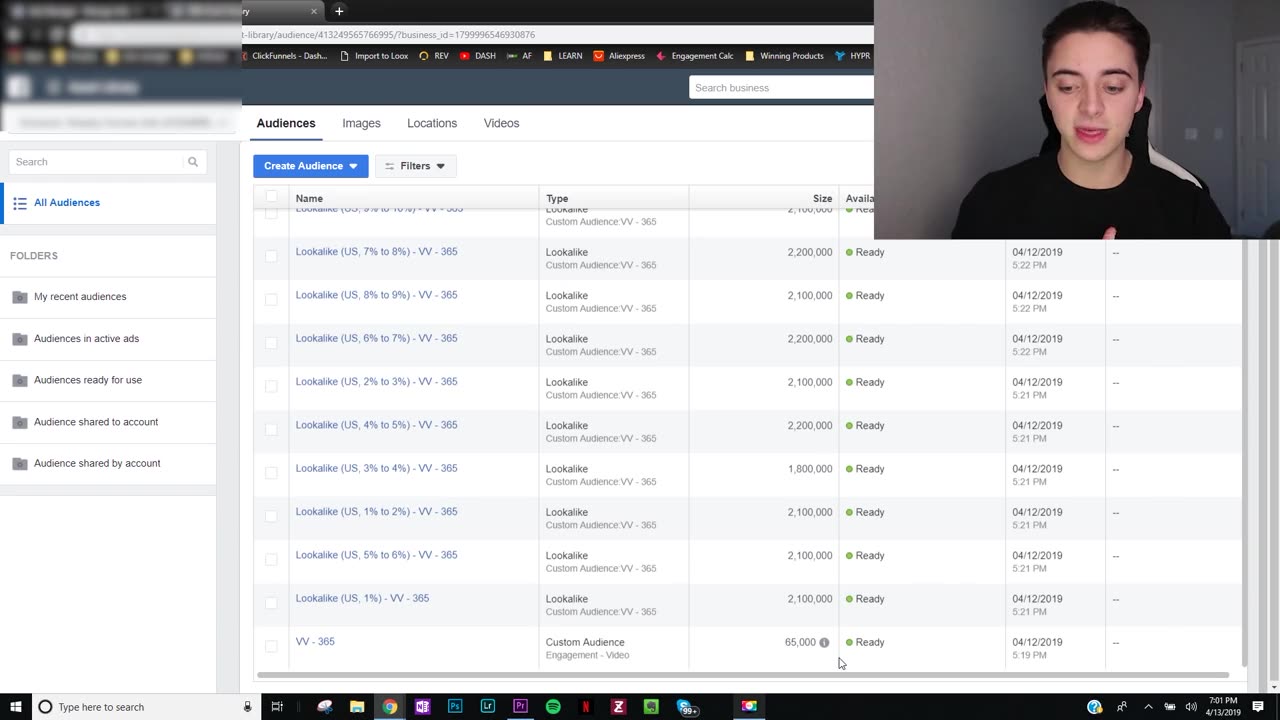The height and width of the screenshot is (720, 1280).
Task: Open the Windows notification center
Action: pyautogui.click(x=1258, y=707)
